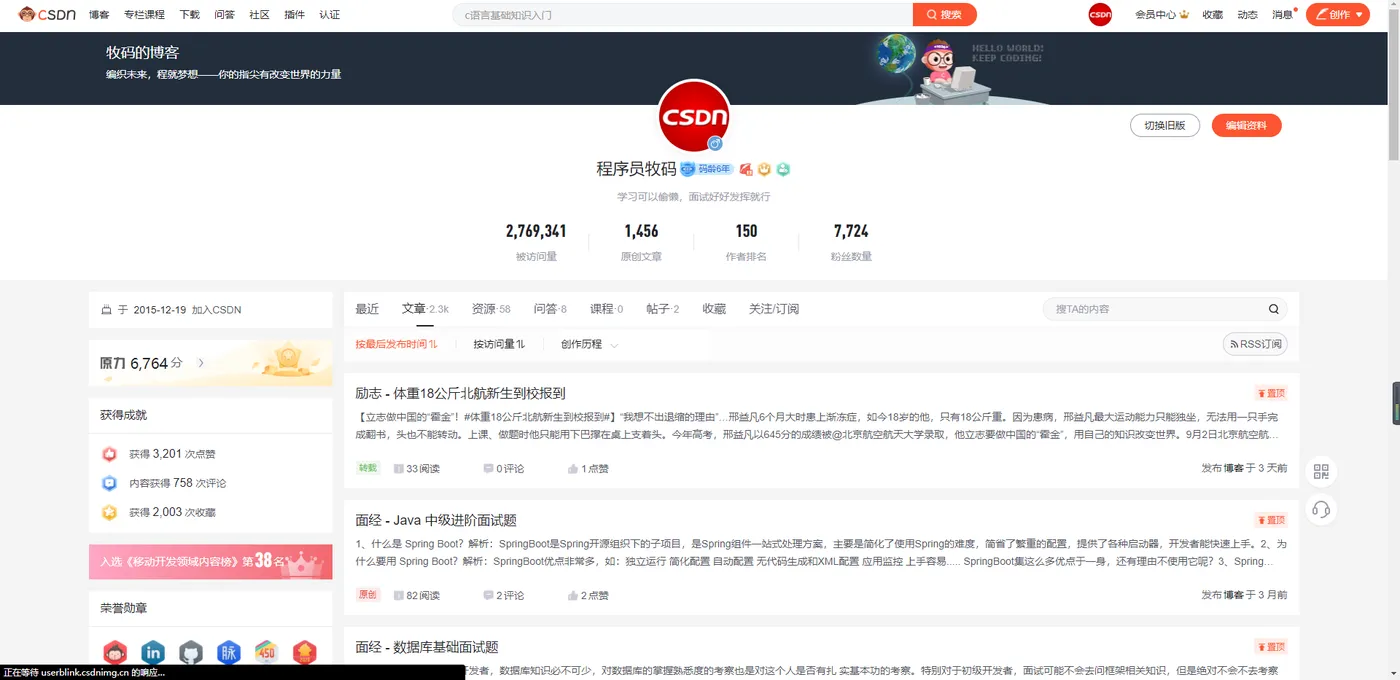This screenshot has height=680, width=1400.
Task: Click 33 阅读 count on 励志 article
Action: click(x=417, y=469)
